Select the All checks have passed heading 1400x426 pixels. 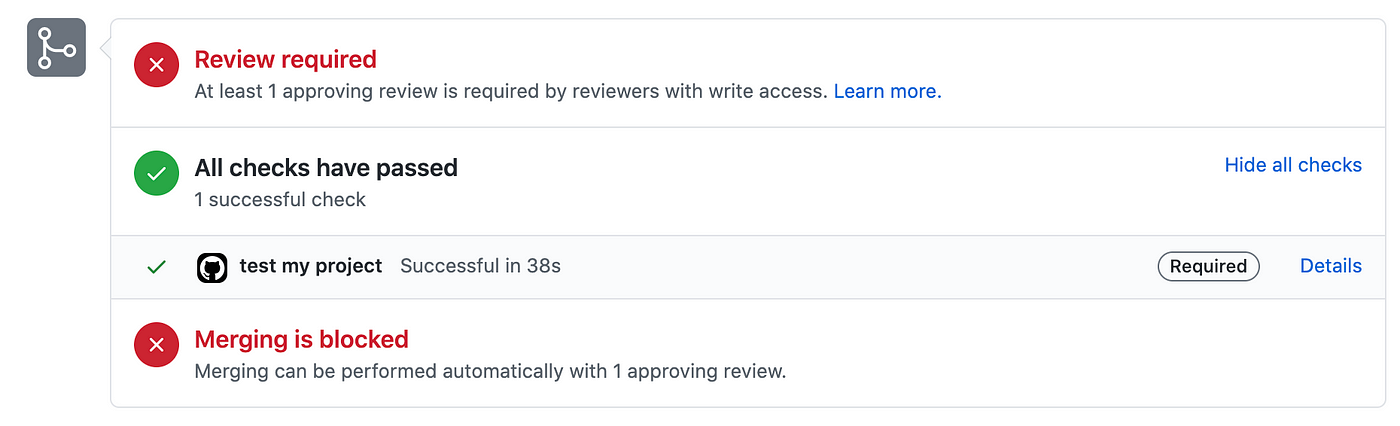coord(326,167)
